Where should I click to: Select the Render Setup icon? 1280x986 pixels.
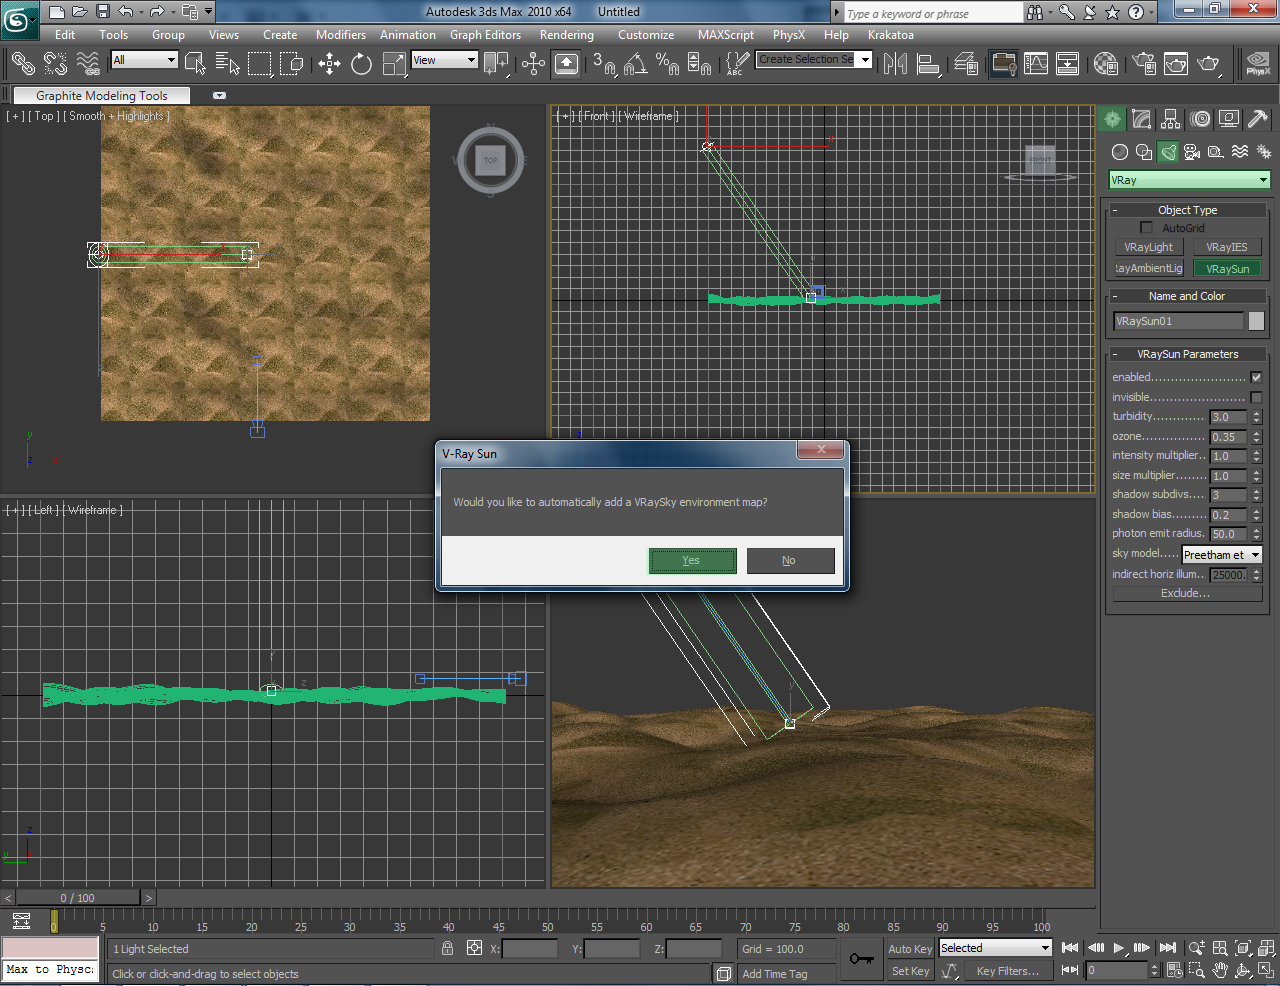1145,64
